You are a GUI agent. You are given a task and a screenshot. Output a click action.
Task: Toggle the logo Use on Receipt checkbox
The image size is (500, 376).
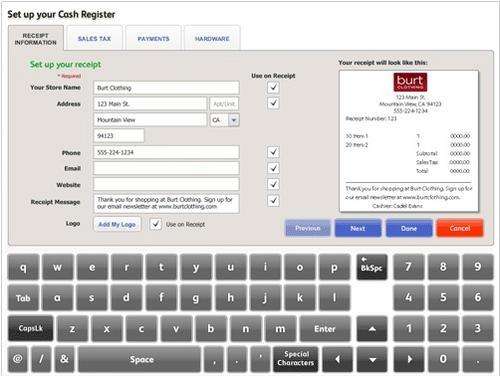coord(156,224)
